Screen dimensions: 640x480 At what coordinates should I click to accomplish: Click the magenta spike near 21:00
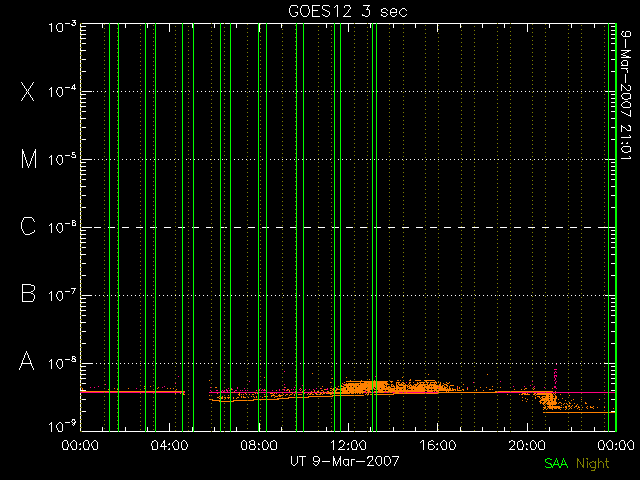tap(555, 378)
